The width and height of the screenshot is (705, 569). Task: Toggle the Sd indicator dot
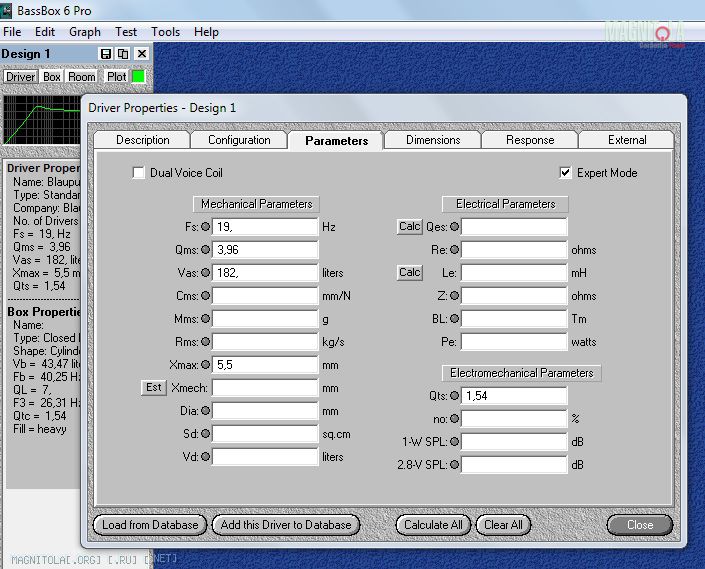[205, 434]
